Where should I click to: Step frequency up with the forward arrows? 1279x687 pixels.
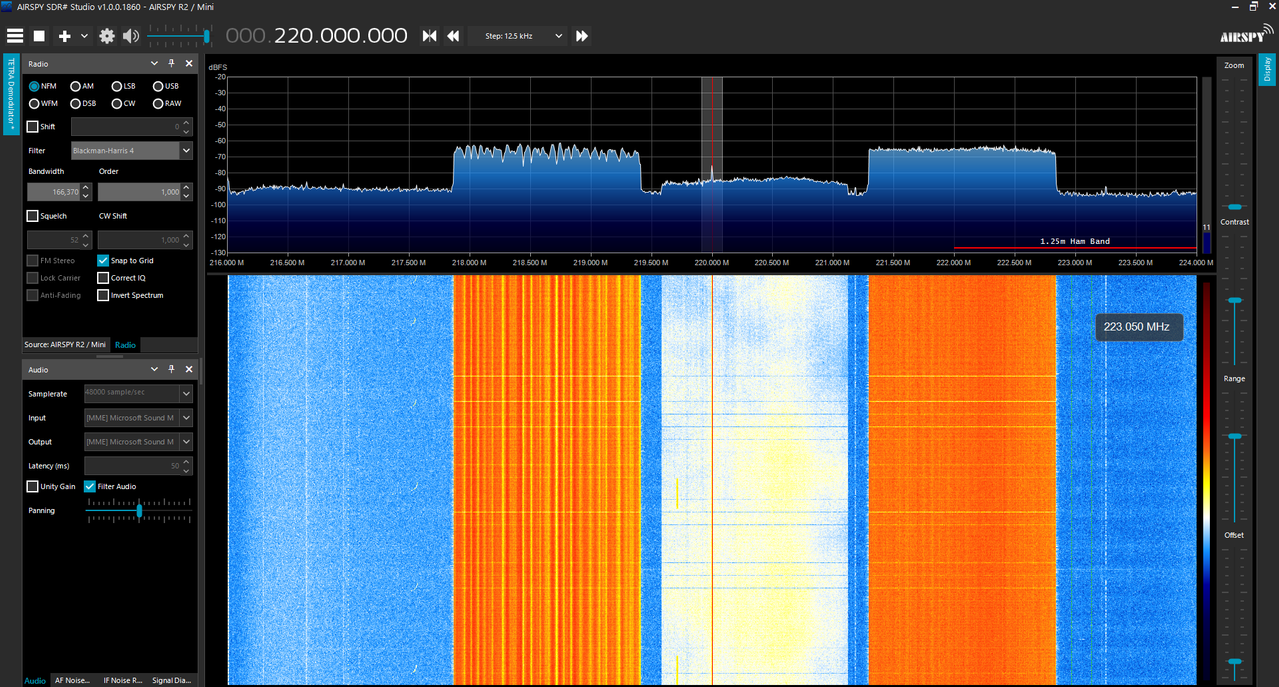point(581,36)
